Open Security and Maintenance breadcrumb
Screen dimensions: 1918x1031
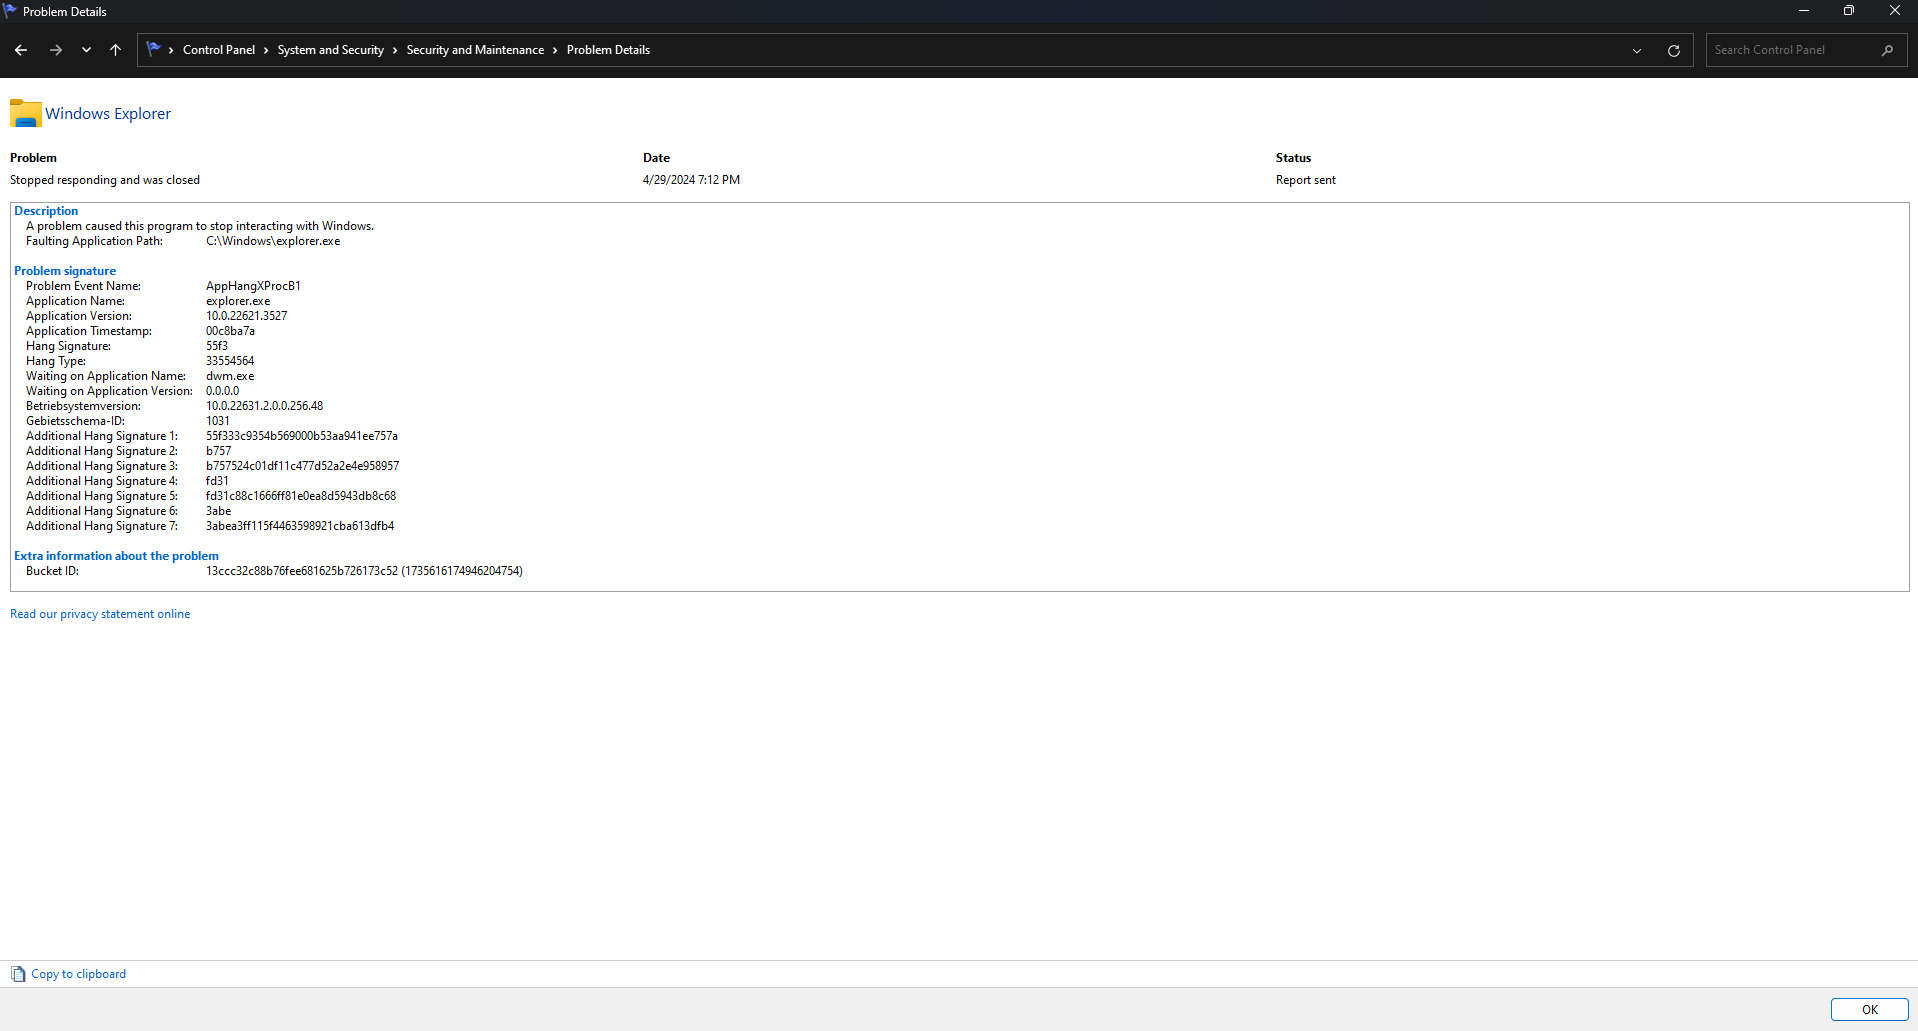[x=475, y=50]
